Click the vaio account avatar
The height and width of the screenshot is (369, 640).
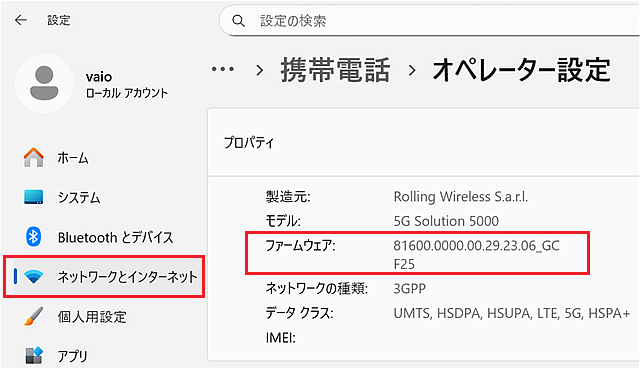coord(44,83)
